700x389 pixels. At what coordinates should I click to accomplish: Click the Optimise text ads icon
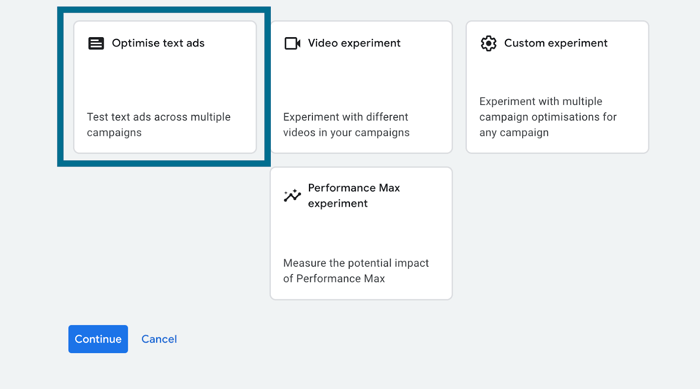coord(96,43)
